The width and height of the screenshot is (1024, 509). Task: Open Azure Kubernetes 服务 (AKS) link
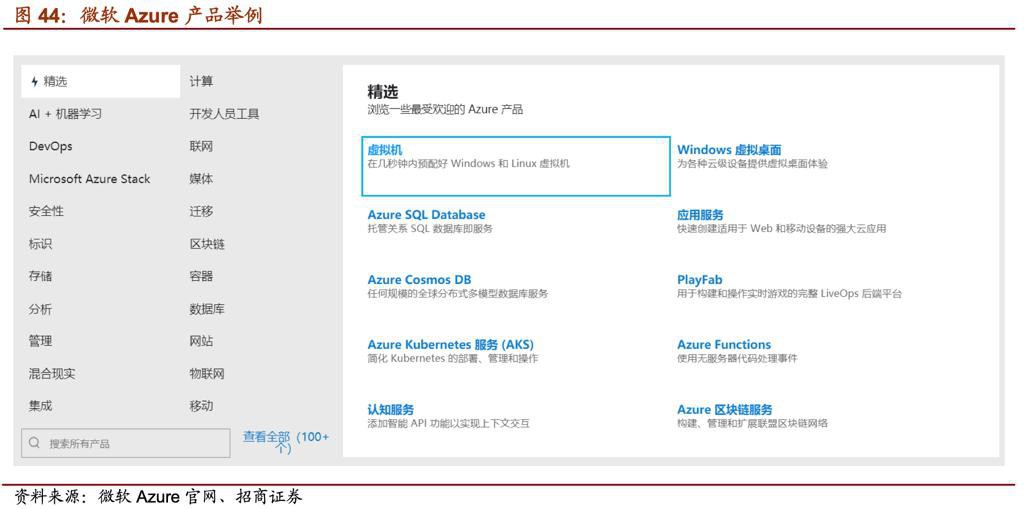pos(451,344)
